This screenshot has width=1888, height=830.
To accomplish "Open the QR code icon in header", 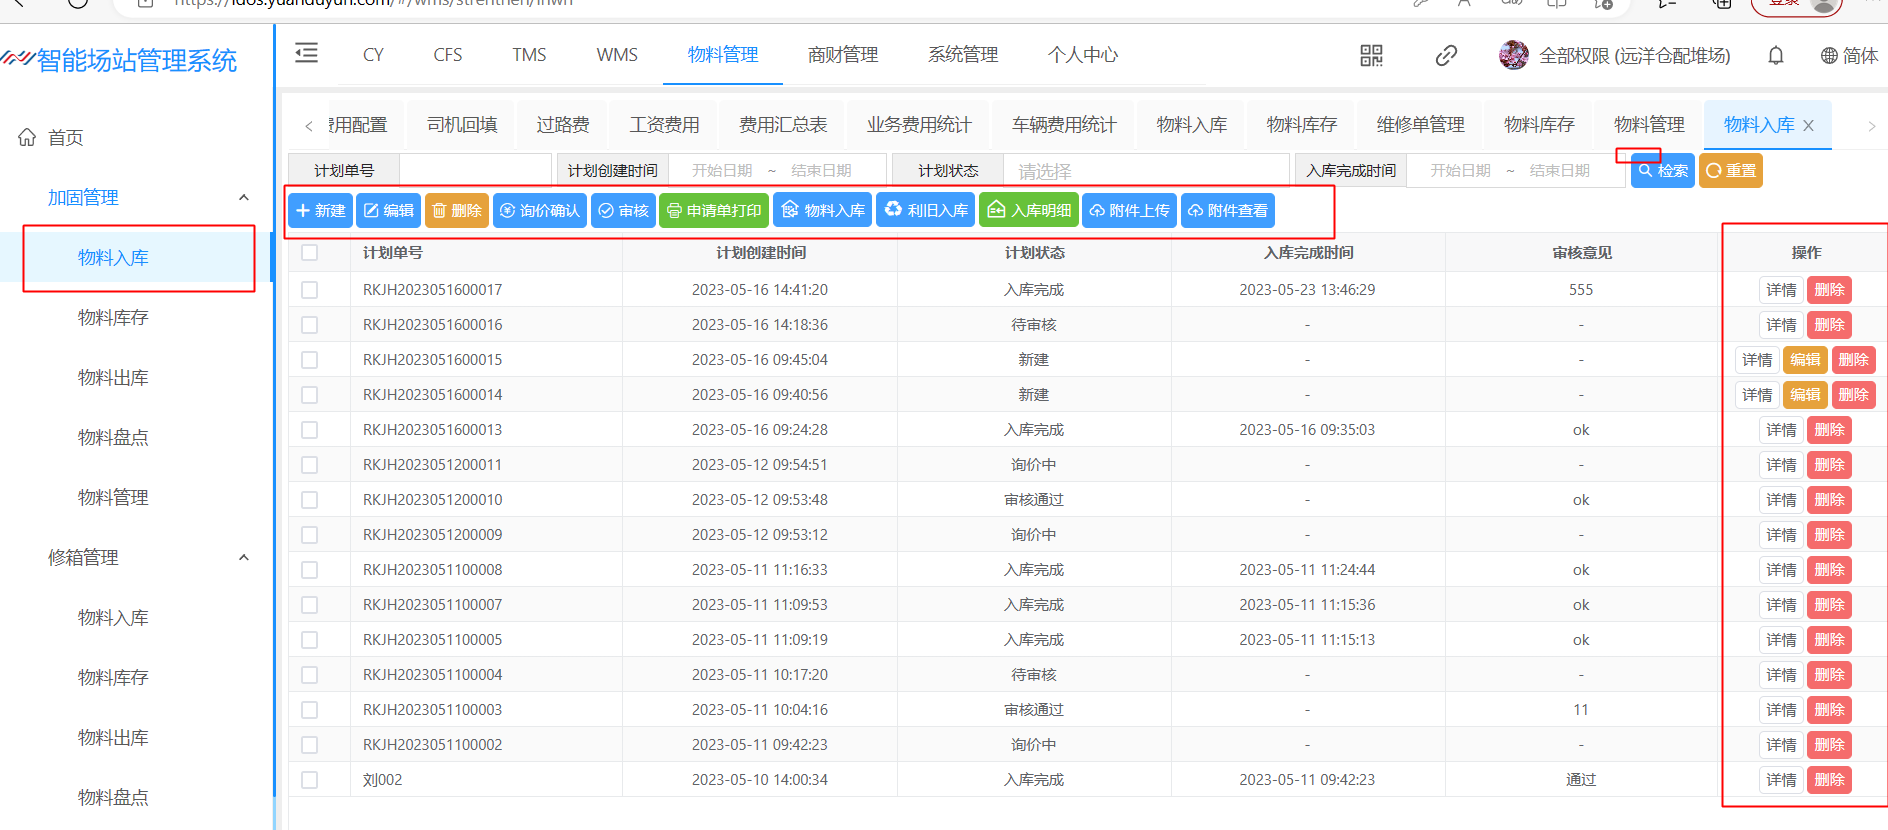I will coord(1371,56).
